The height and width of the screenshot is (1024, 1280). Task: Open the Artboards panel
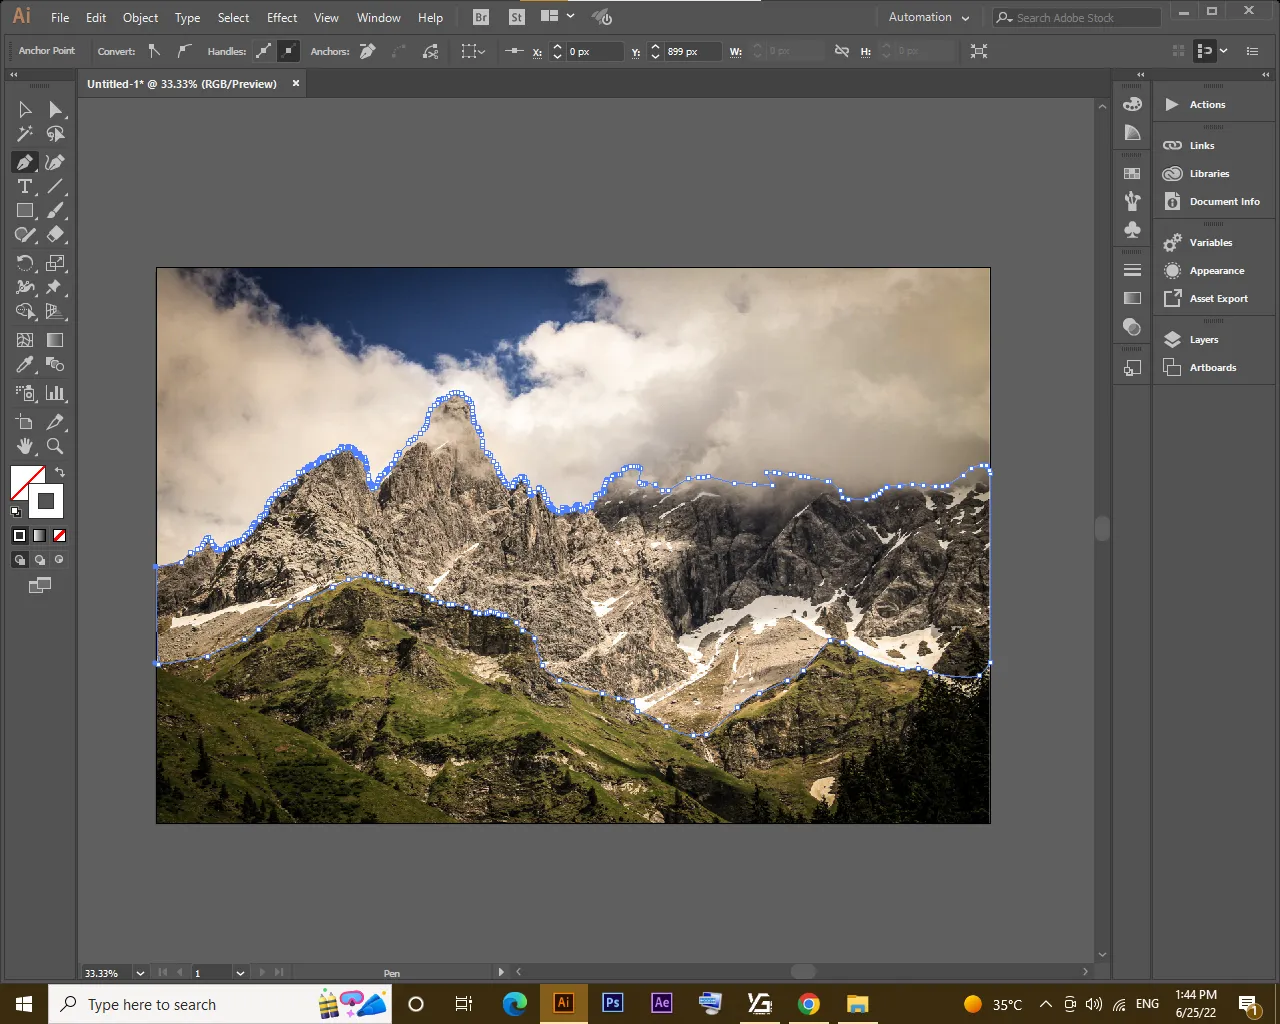[x=1214, y=368]
